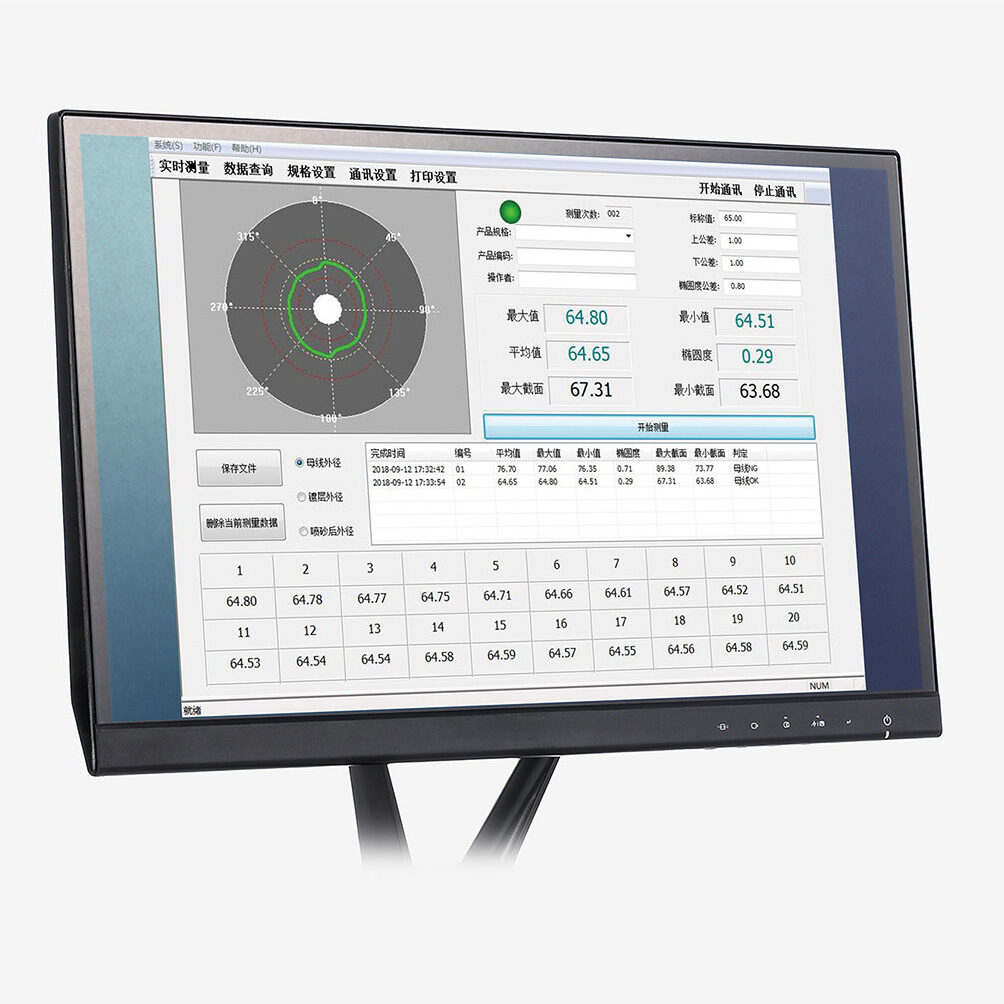Click the 产品编码 input field
This screenshot has width=1004, height=1004.
576,258
